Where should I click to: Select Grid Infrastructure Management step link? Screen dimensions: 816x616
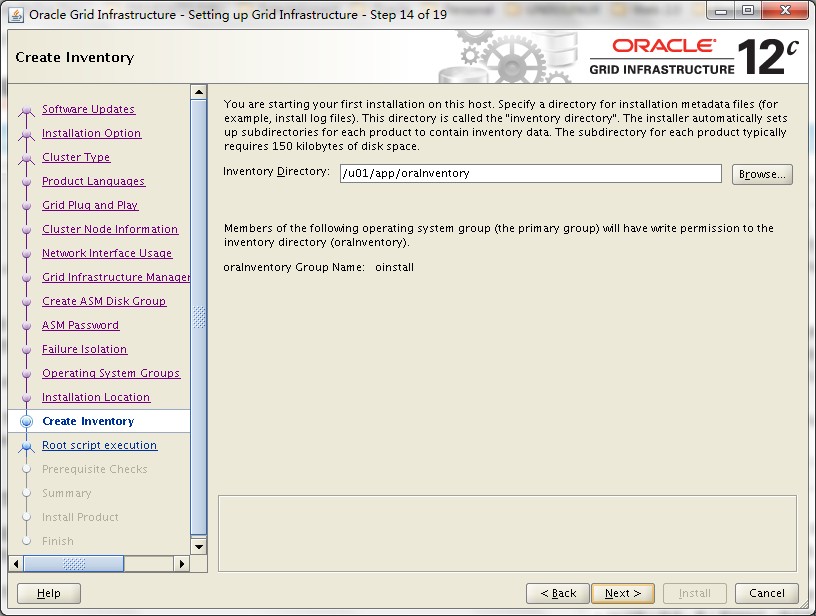(x=116, y=277)
